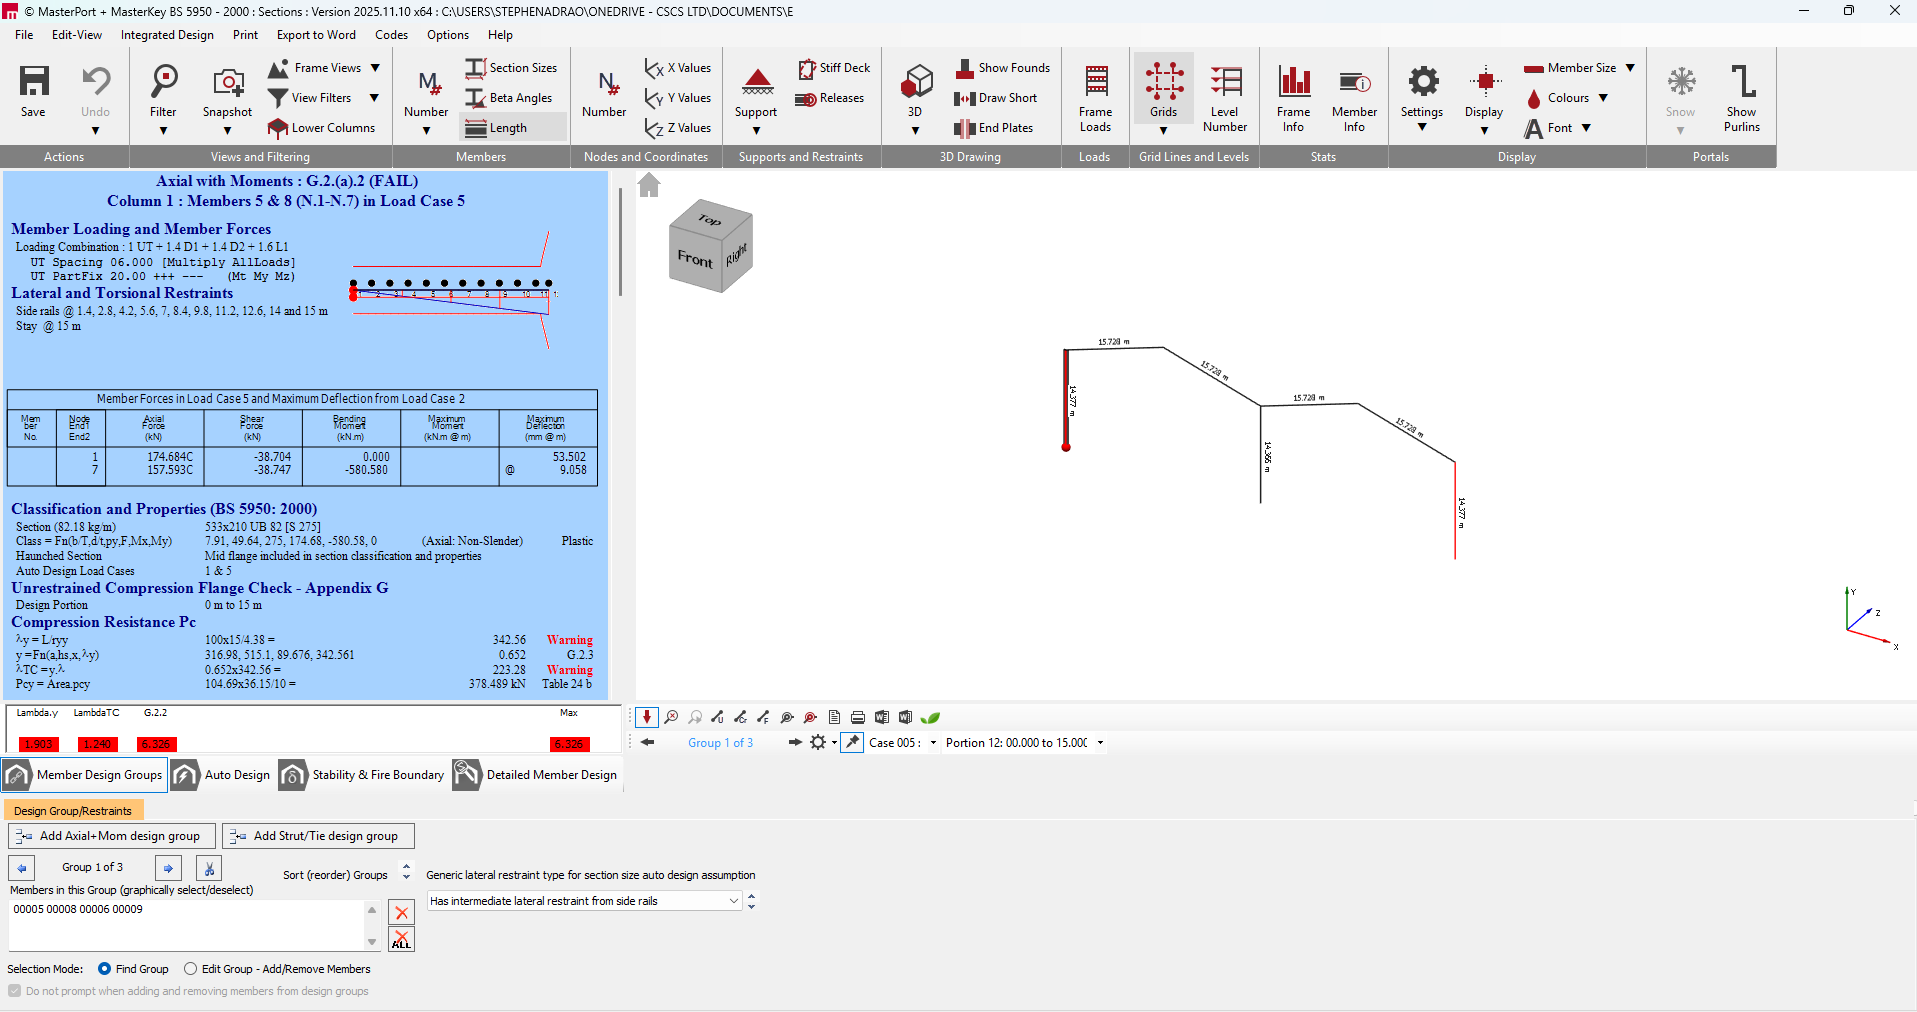Click the Save icon in the ribbon
The image size is (1917, 1012).
tap(34, 81)
